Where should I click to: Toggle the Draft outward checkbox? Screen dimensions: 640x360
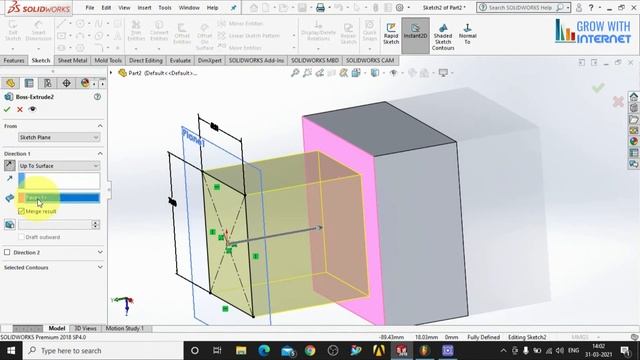pos(22,237)
